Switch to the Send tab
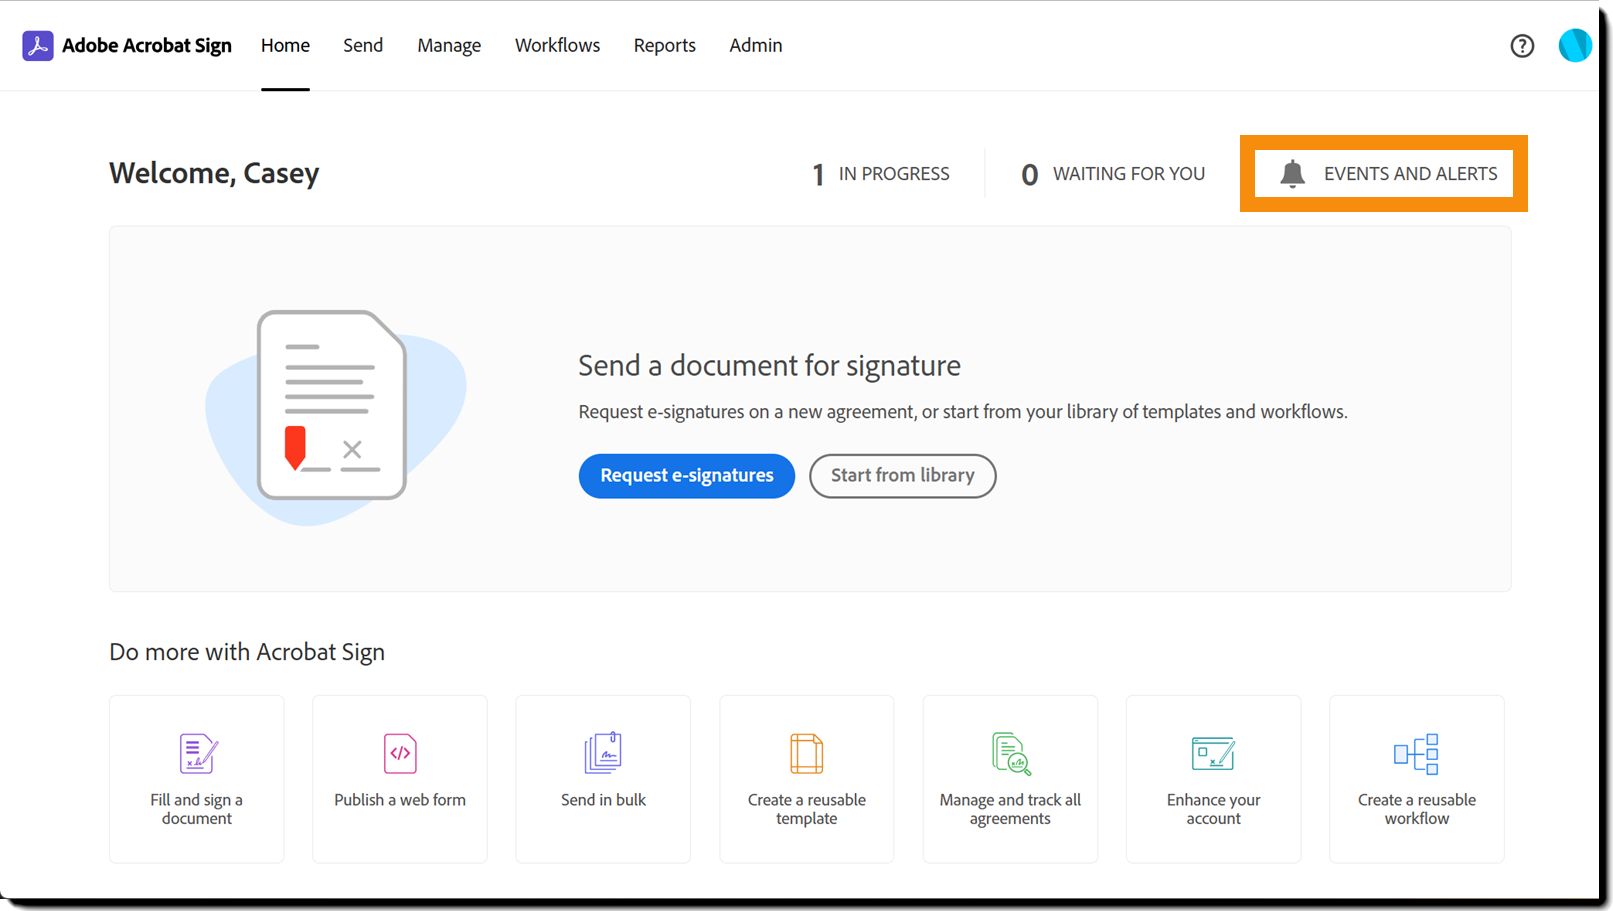Viewport: 1613px width, 911px height. [363, 46]
